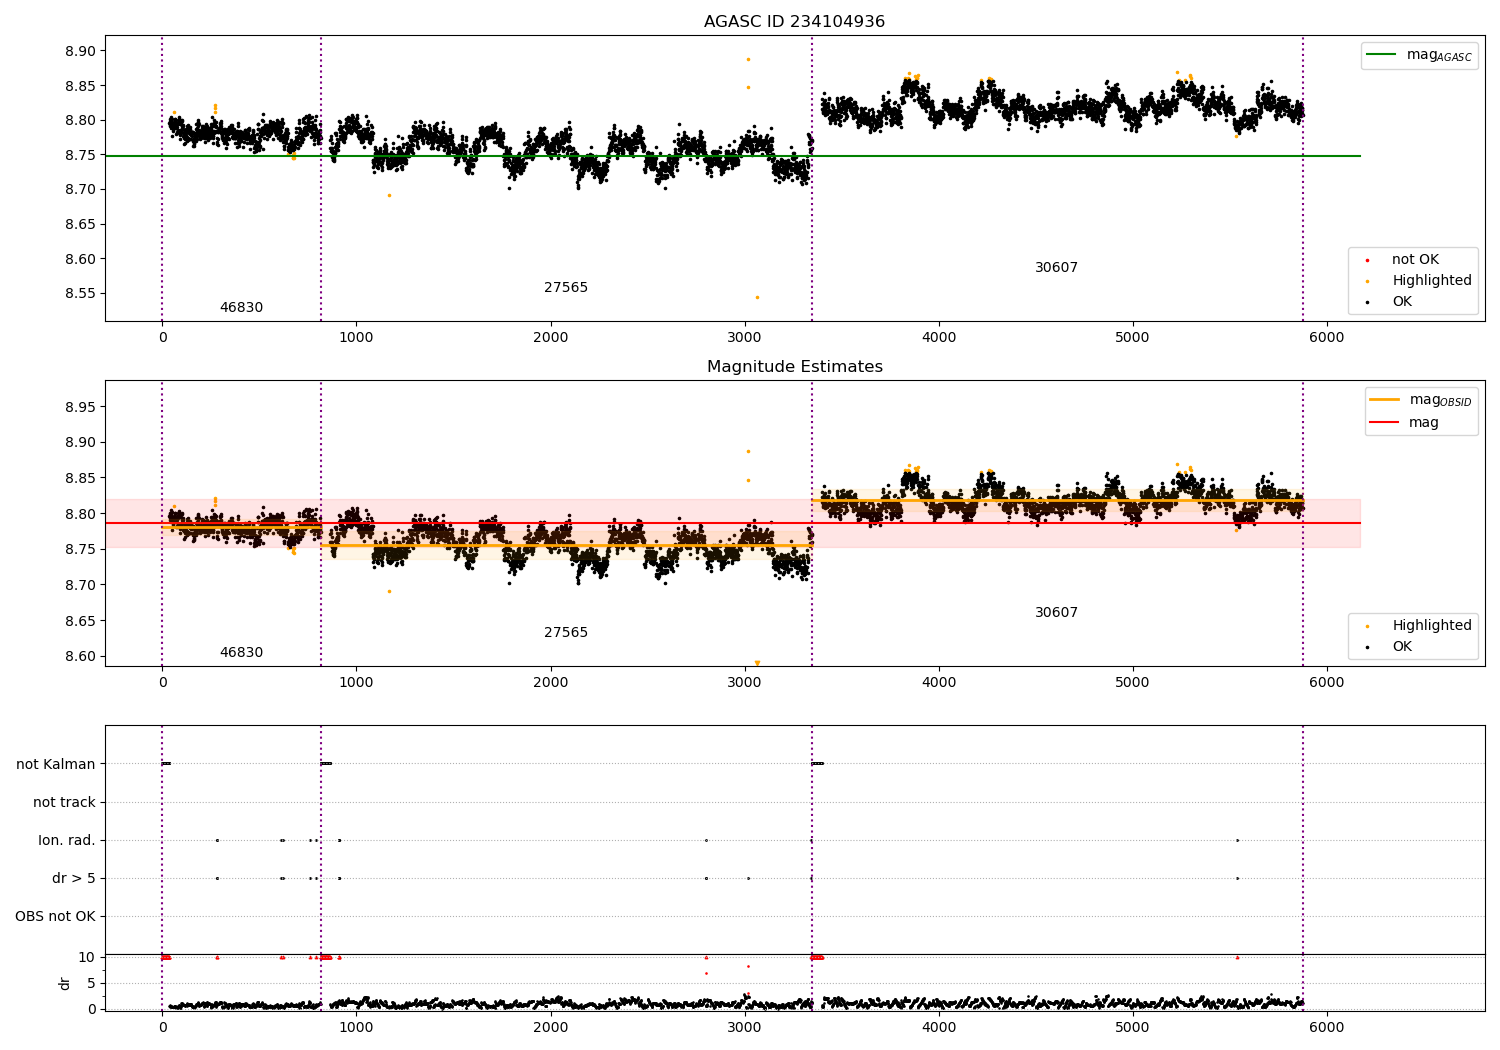This screenshot has height=1050, width=1500.
Task: Click the 3000 x-tick on the bottom plot
Action: [745, 1027]
